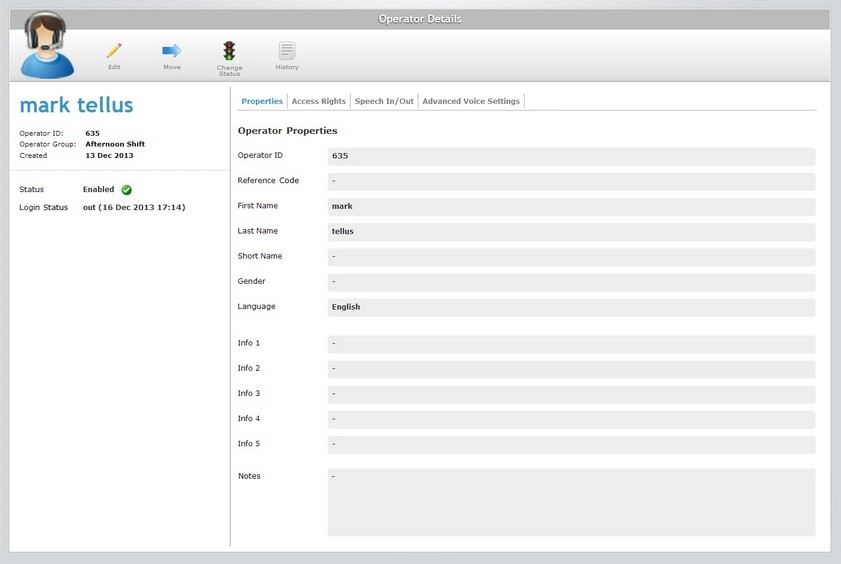Click the Info 4 field
This screenshot has height=564, width=841.
[571, 419]
